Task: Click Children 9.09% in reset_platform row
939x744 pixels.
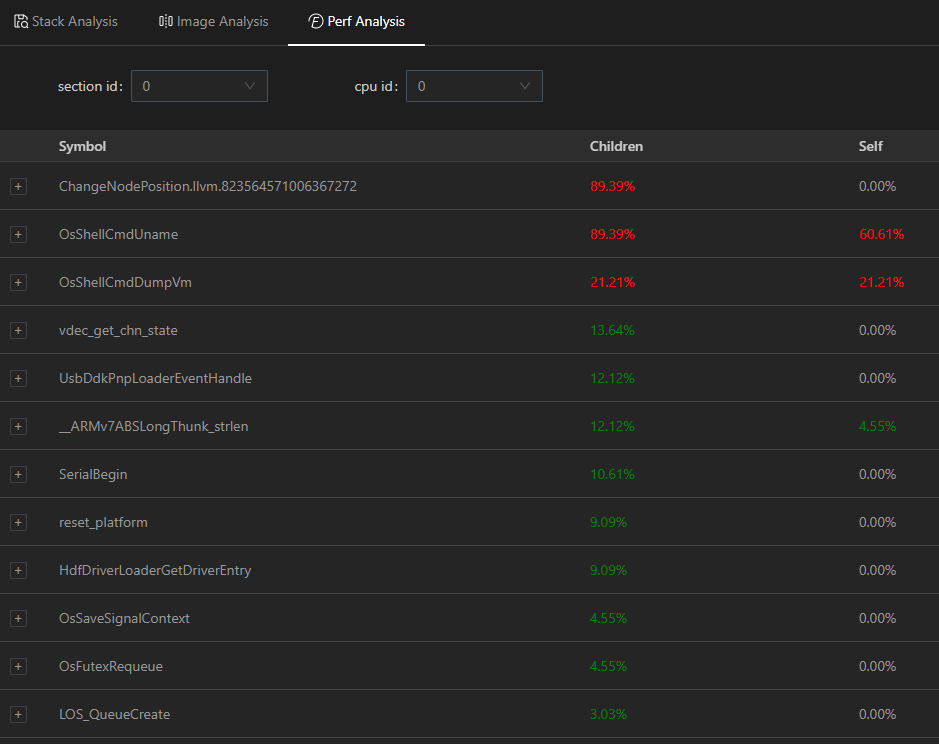Action: [x=608, y=522]
